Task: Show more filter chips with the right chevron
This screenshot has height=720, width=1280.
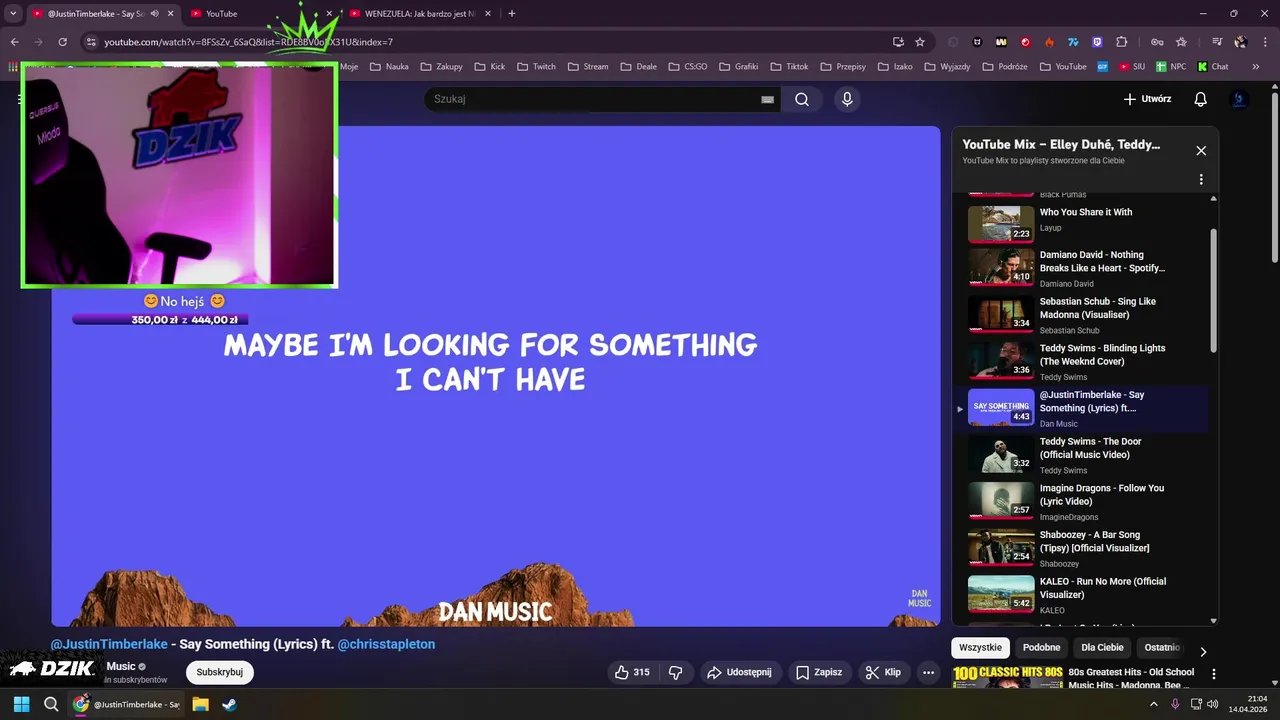Action: pos(1203,651)
